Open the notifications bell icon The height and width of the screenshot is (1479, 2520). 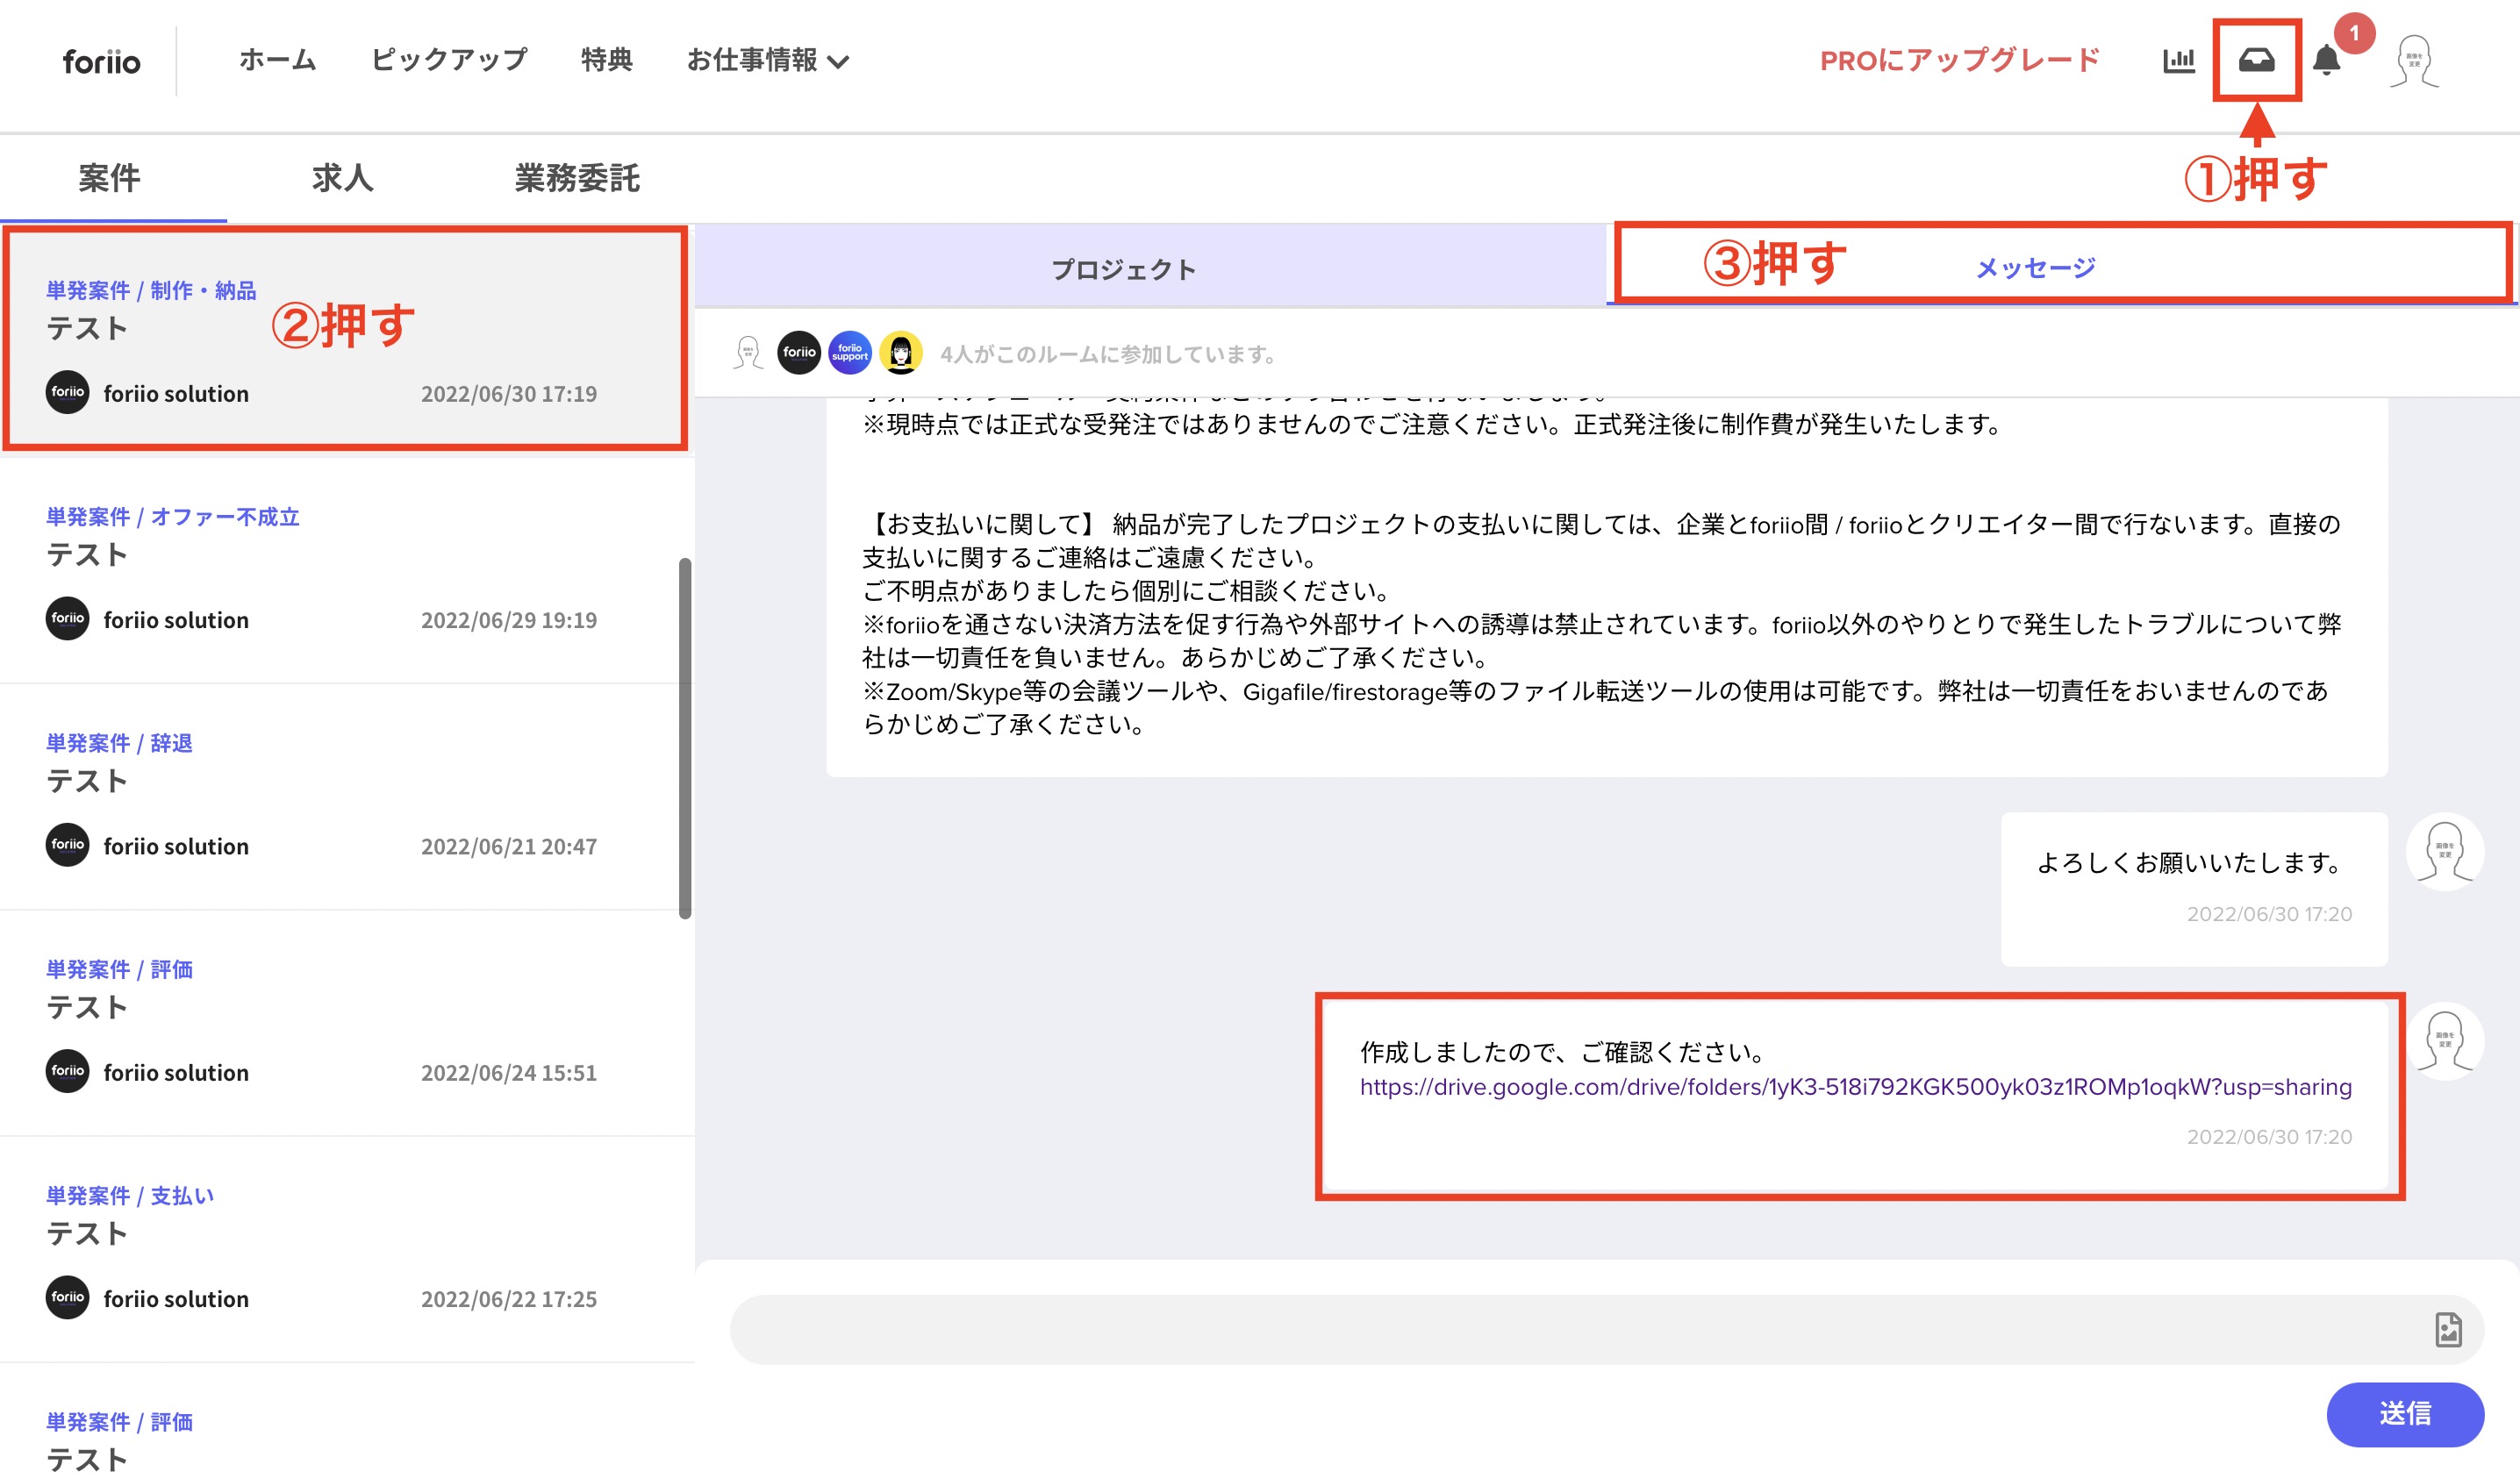tap(2327, 61)
